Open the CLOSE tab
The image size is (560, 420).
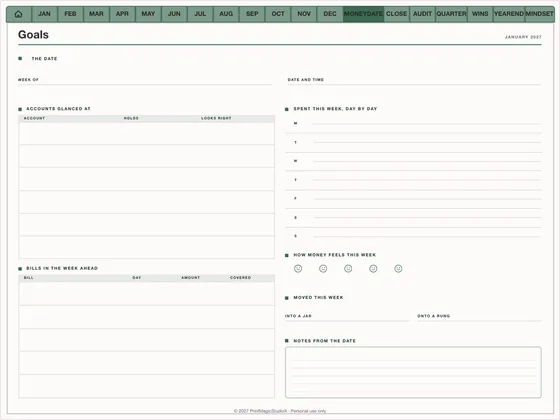pyautogui.click(x=396, y=14)
